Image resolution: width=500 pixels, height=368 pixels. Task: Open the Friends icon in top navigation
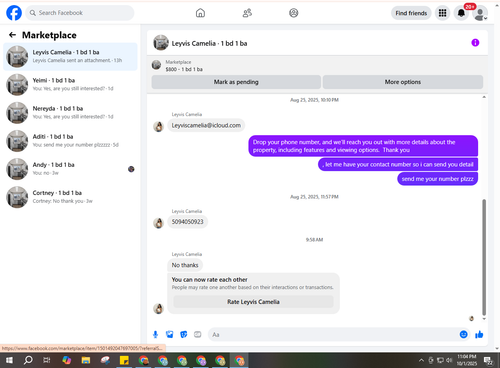(x=247, y=13)
